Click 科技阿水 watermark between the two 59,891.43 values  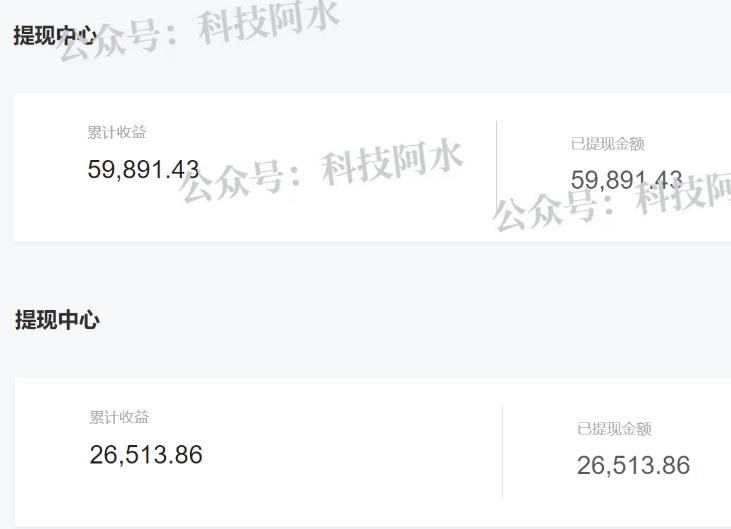click(392, 162)
